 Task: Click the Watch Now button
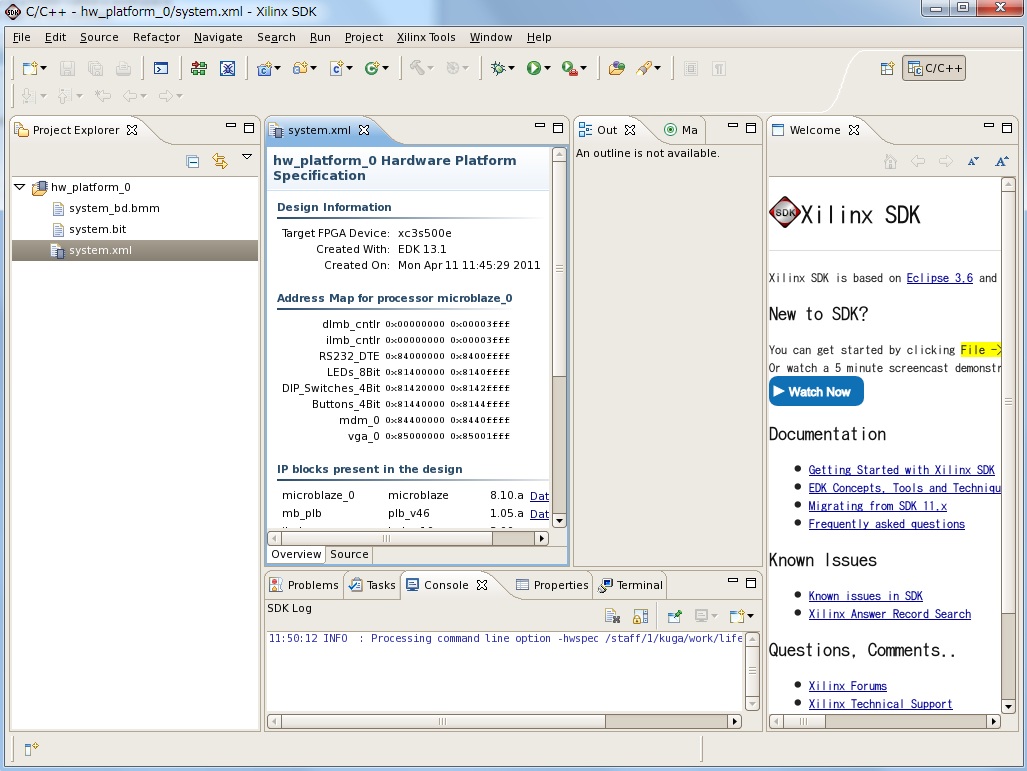pyautogui.click(x=816, y=392)
